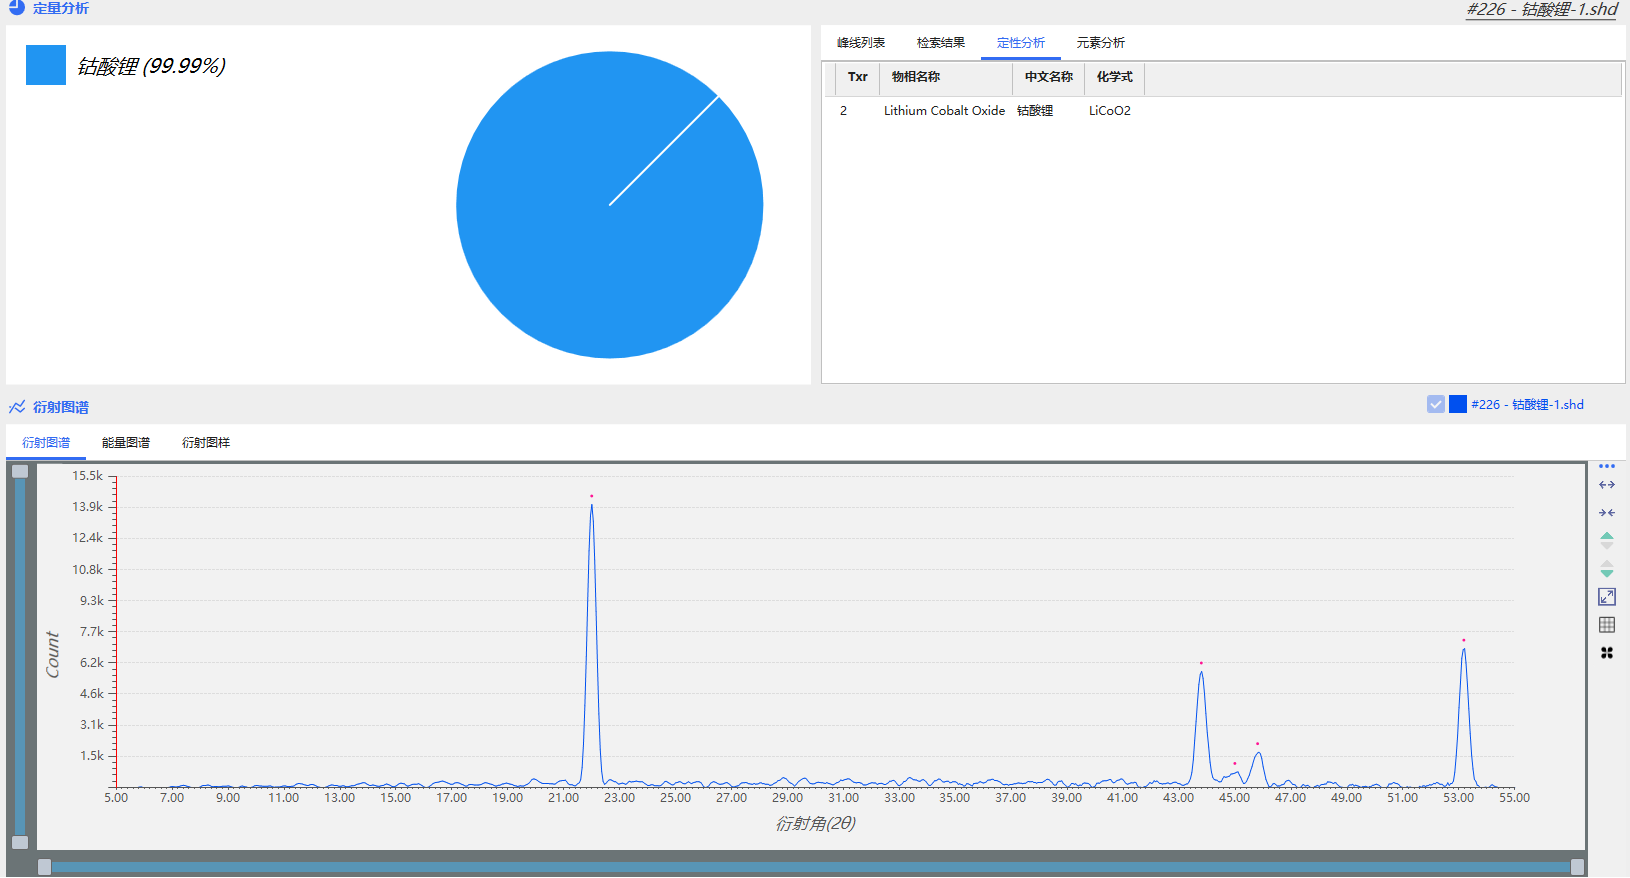
Task: Open the three-dots more options icon
Action: click(1607, 466)
